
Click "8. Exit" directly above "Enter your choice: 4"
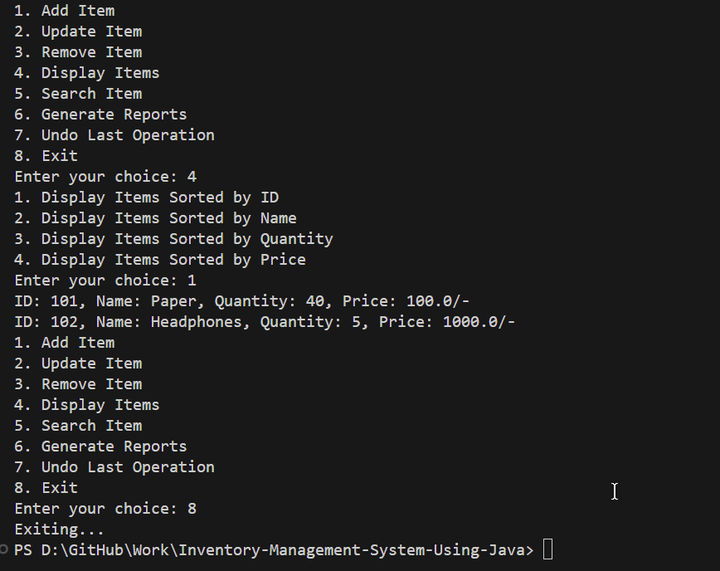click(x=46, y=155)
